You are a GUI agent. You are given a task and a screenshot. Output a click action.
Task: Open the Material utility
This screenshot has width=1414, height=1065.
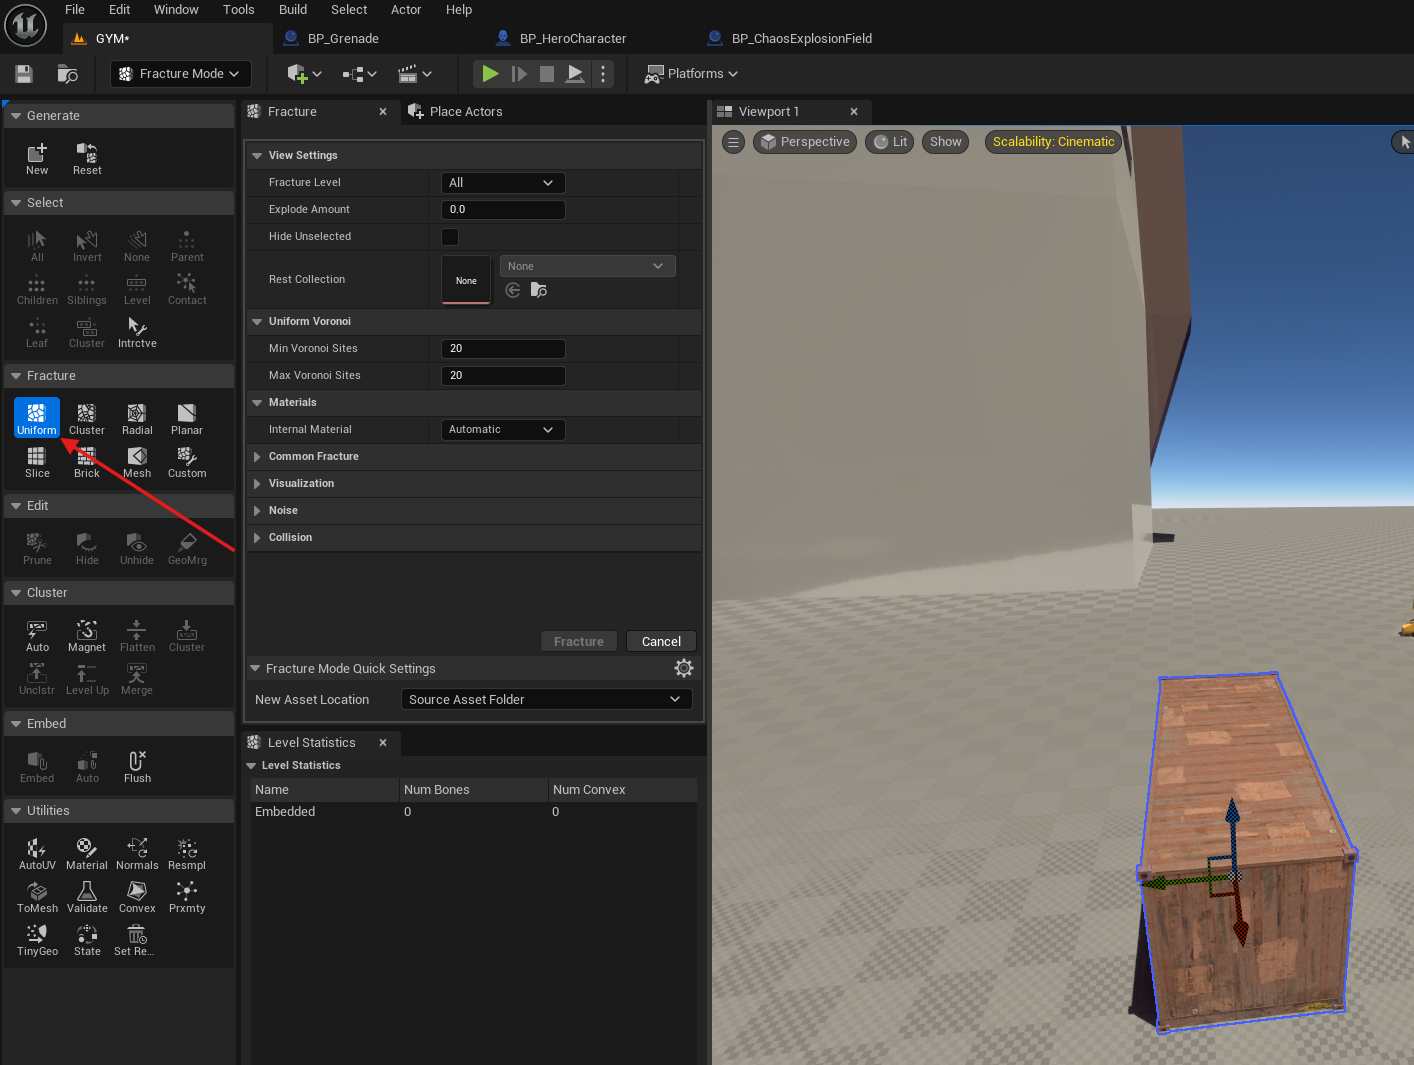click(x=87, y=853)
